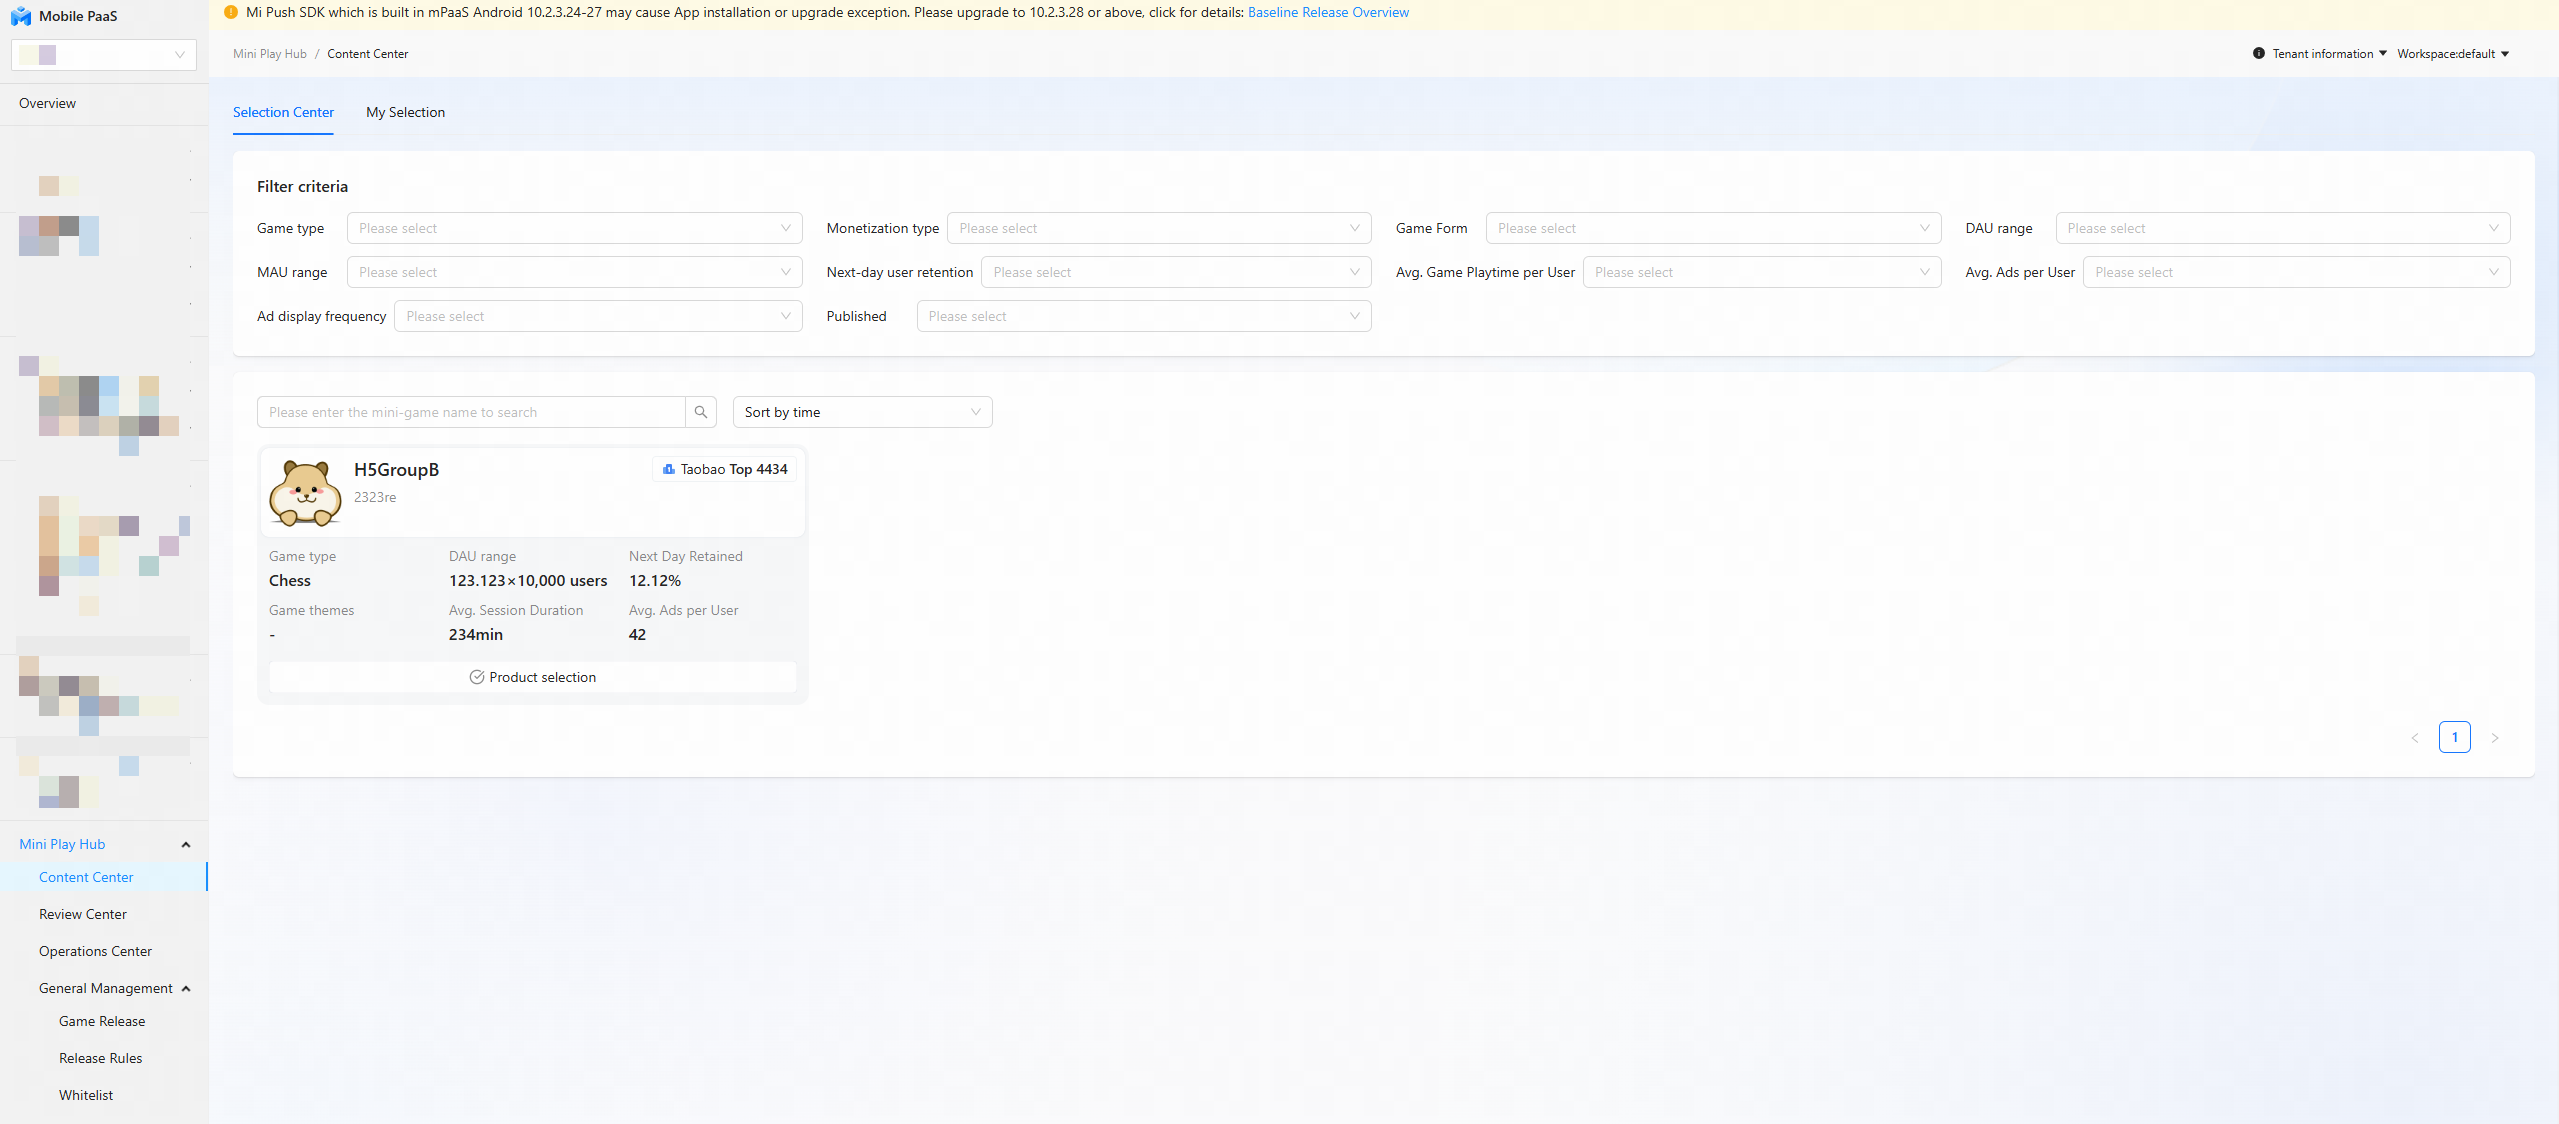Open Avg. Game Playtime per User dropdown
This screenshot has width=2559, height=1124.
[x=1762, y=272]
